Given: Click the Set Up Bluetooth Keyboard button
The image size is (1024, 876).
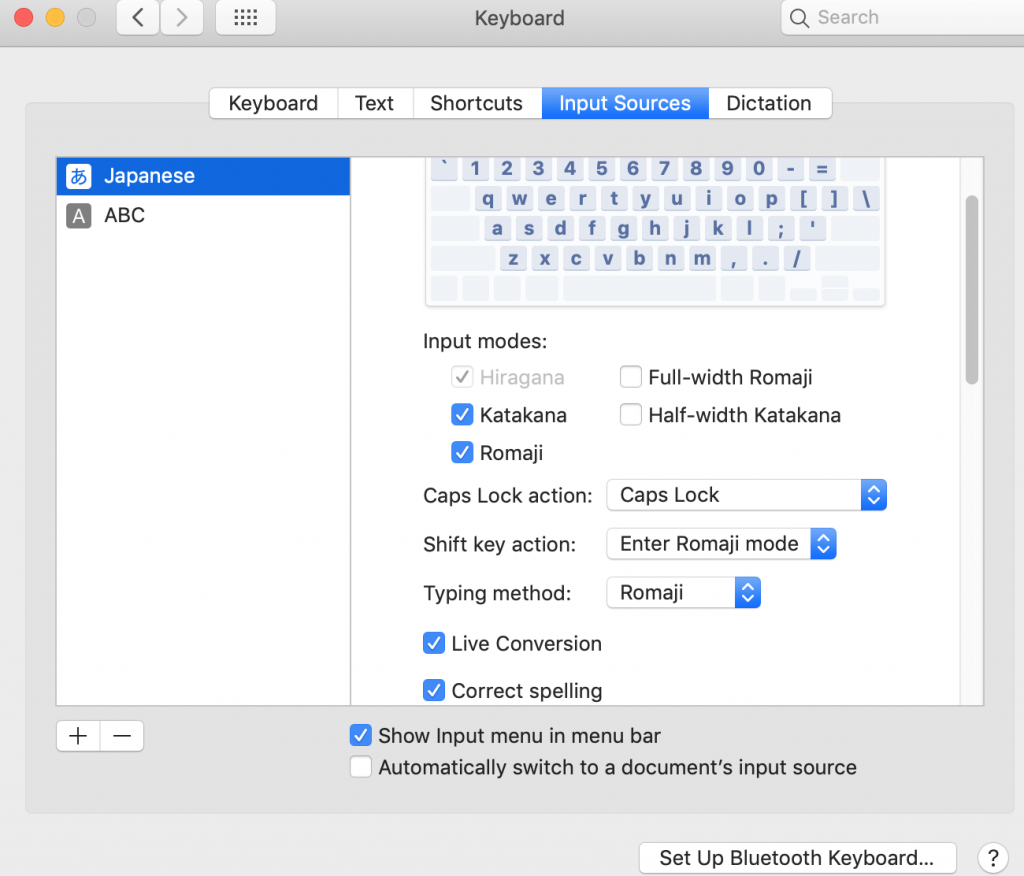Looking at the screenshot, I should coord(797,857).
